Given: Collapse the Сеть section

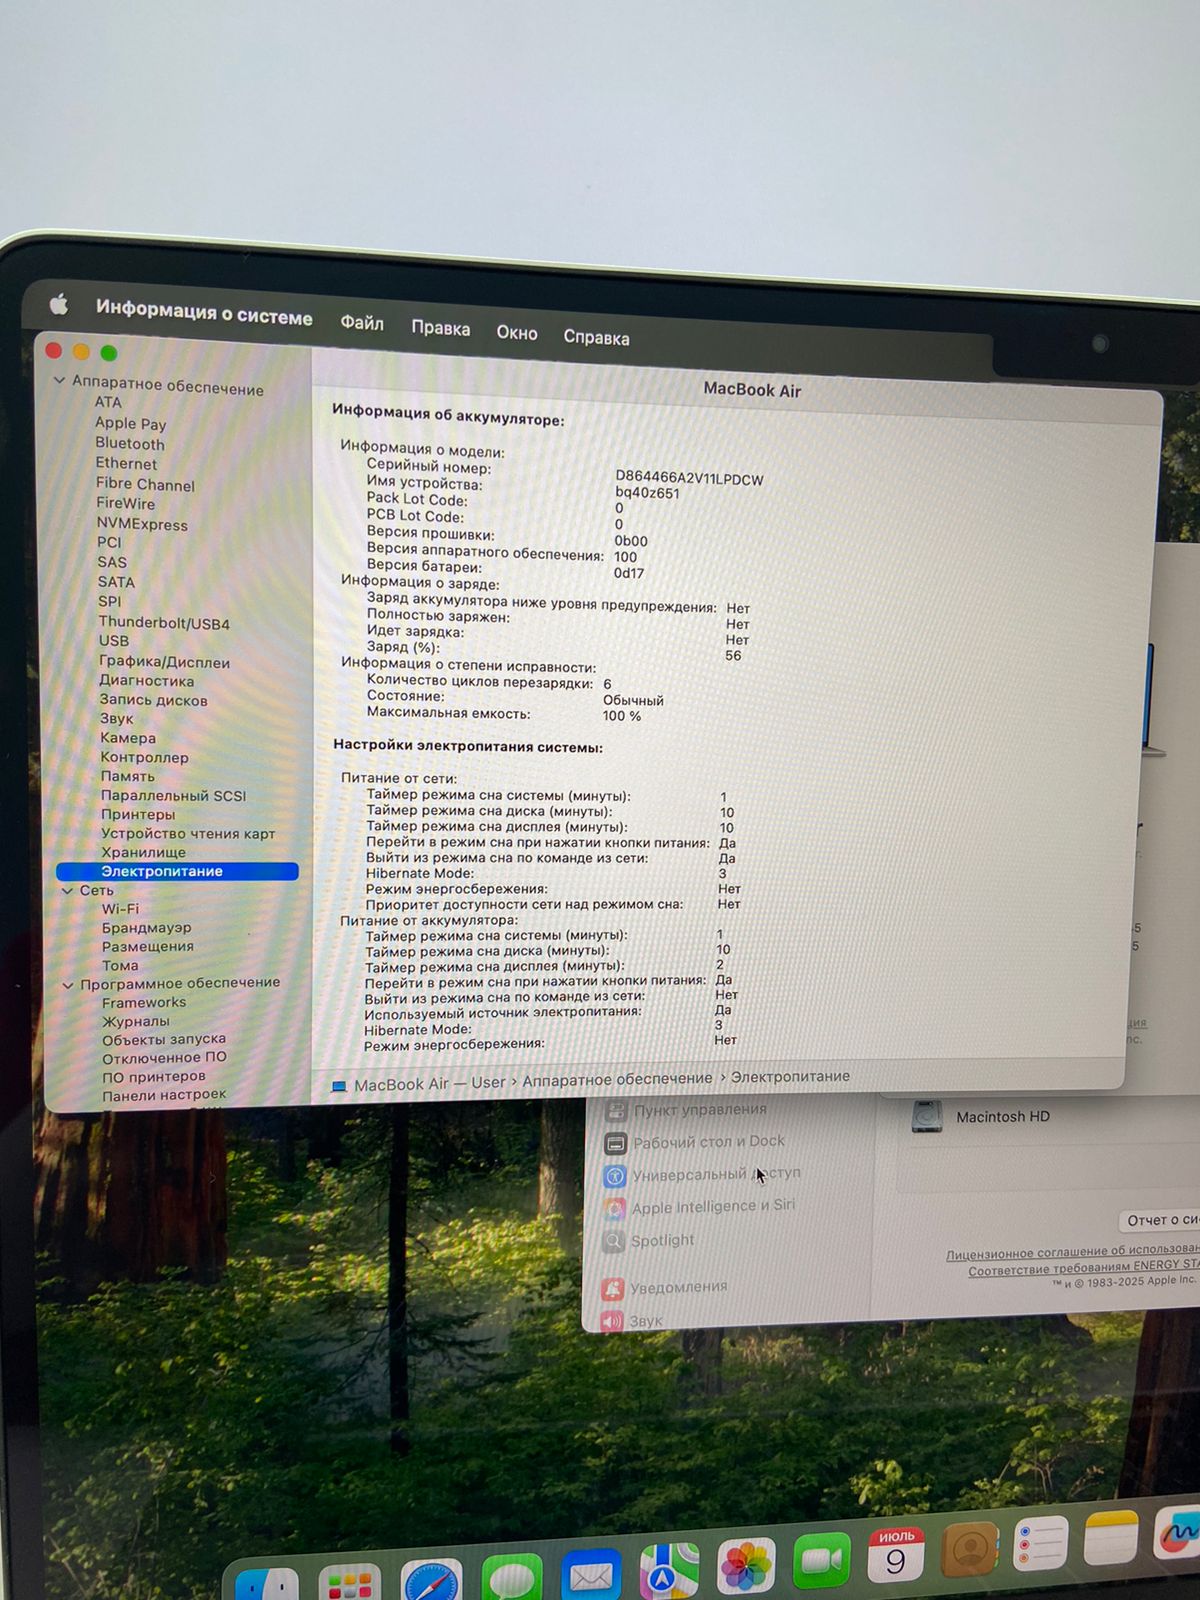Looking at the screenshot, I should click(x=67, y=890).
